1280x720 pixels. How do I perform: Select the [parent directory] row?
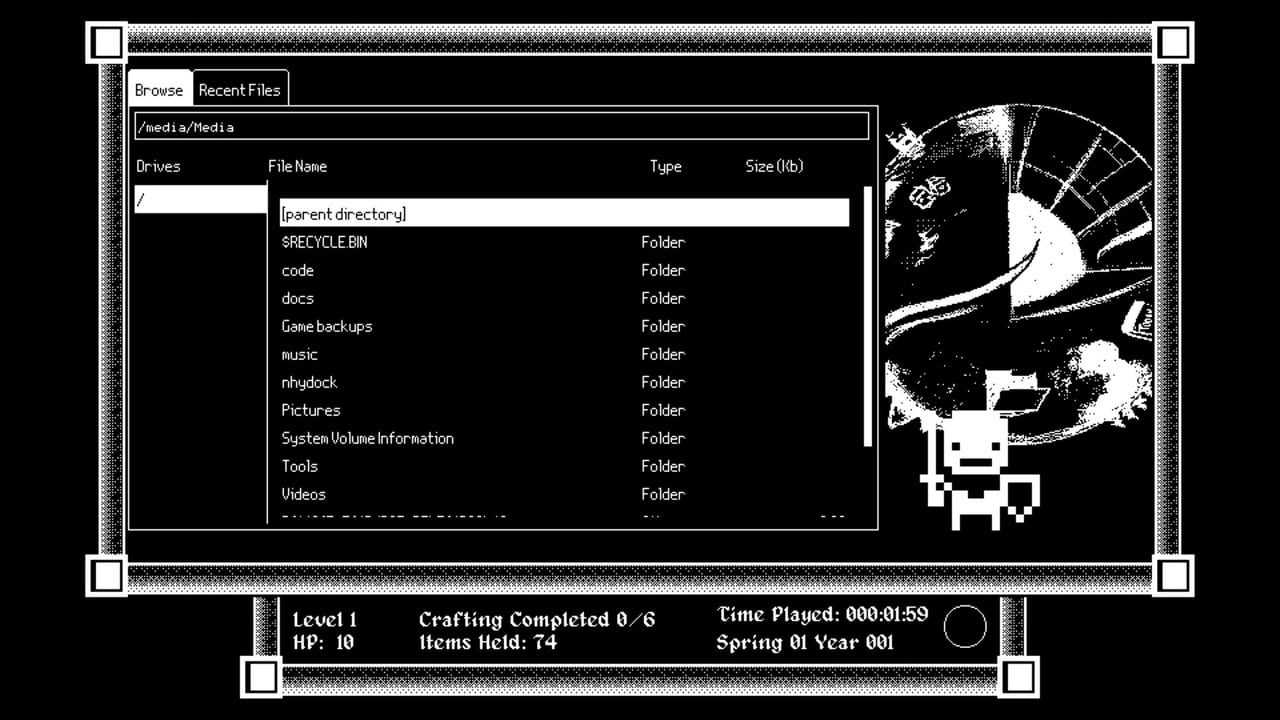(x=564, y=213)
